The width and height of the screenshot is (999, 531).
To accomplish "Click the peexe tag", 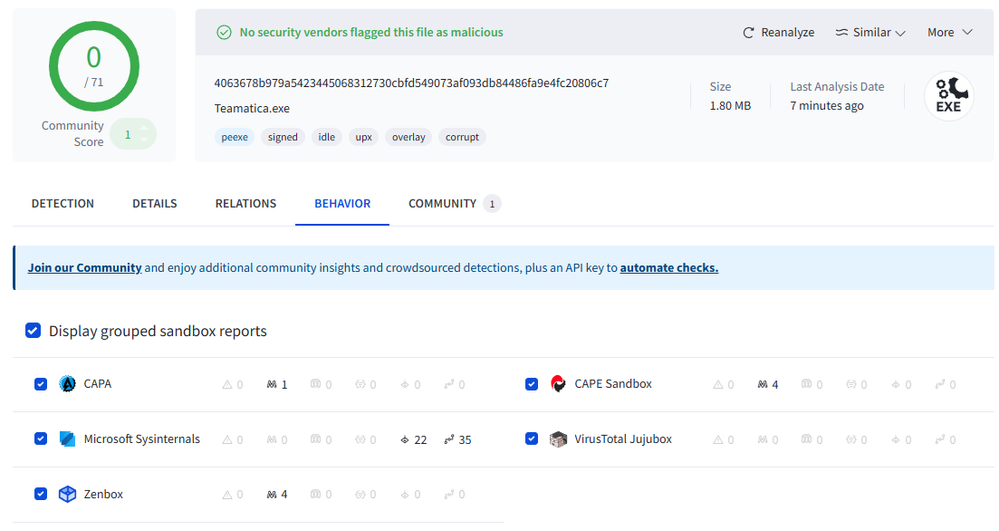I will pos(234,137).
